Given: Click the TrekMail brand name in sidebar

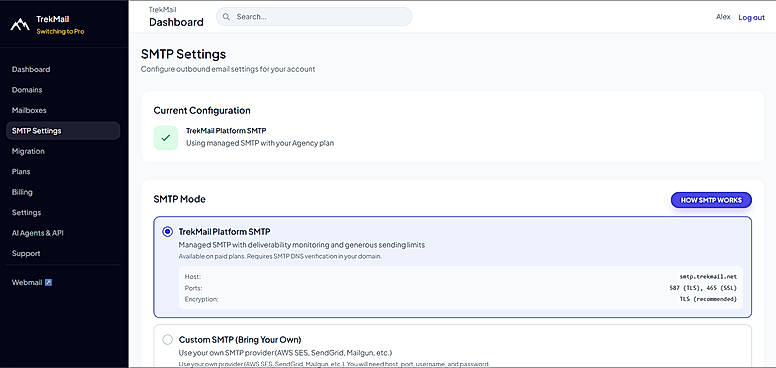Looking at the screenshot, I should pos(52,19).
